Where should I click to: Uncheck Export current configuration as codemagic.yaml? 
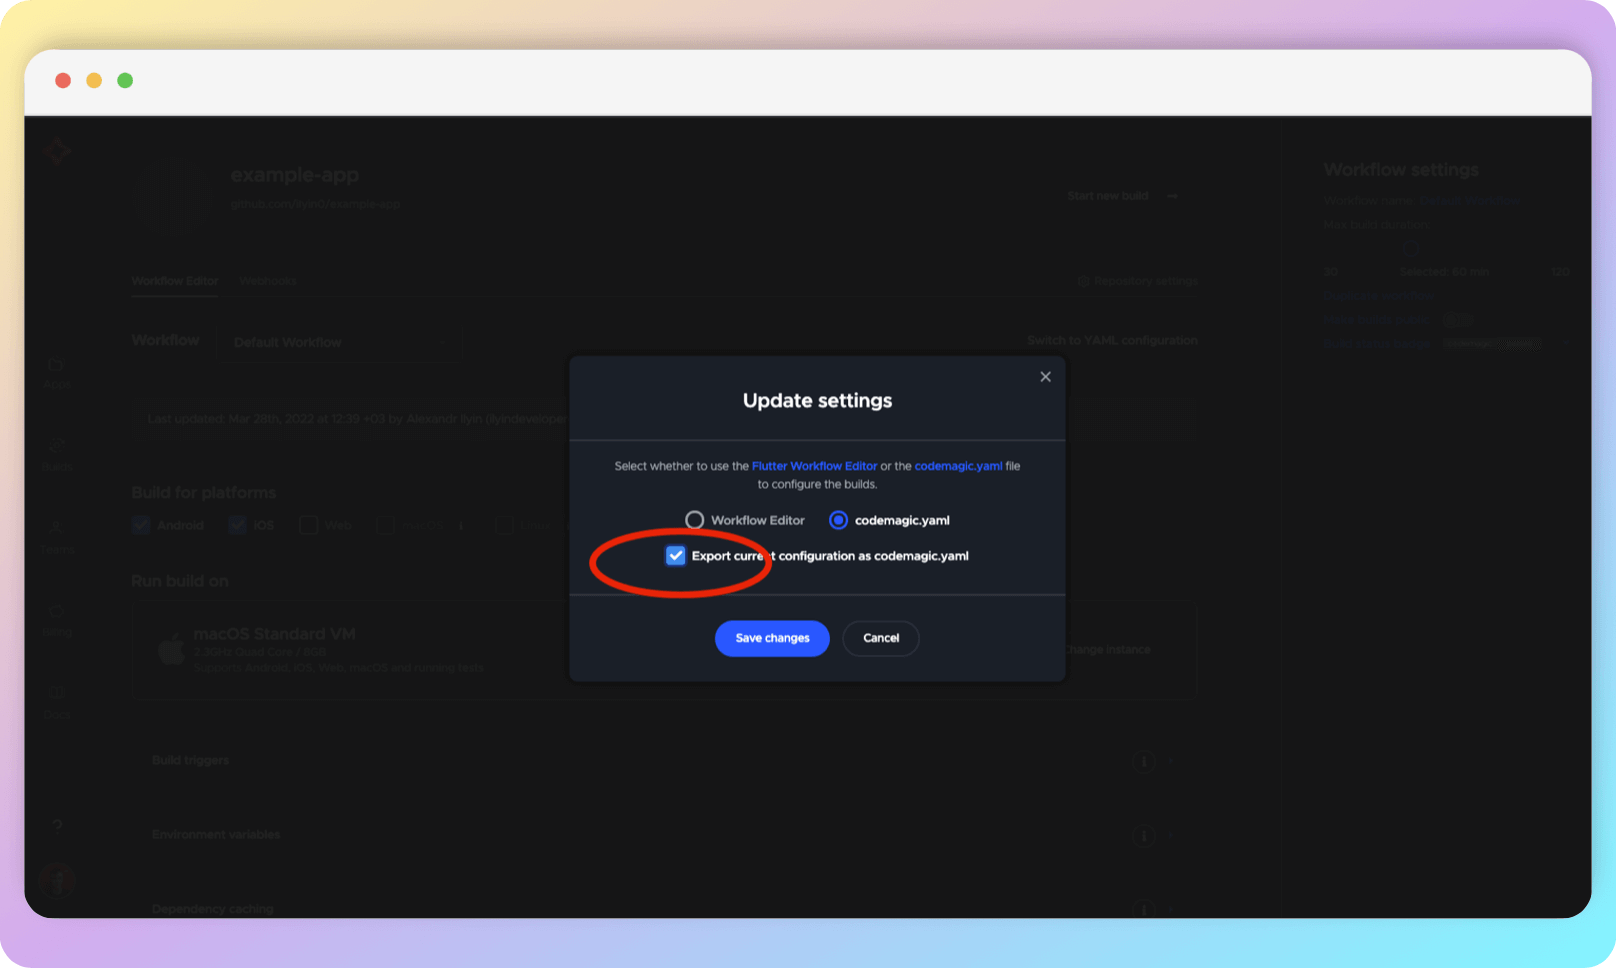[676, 555]
